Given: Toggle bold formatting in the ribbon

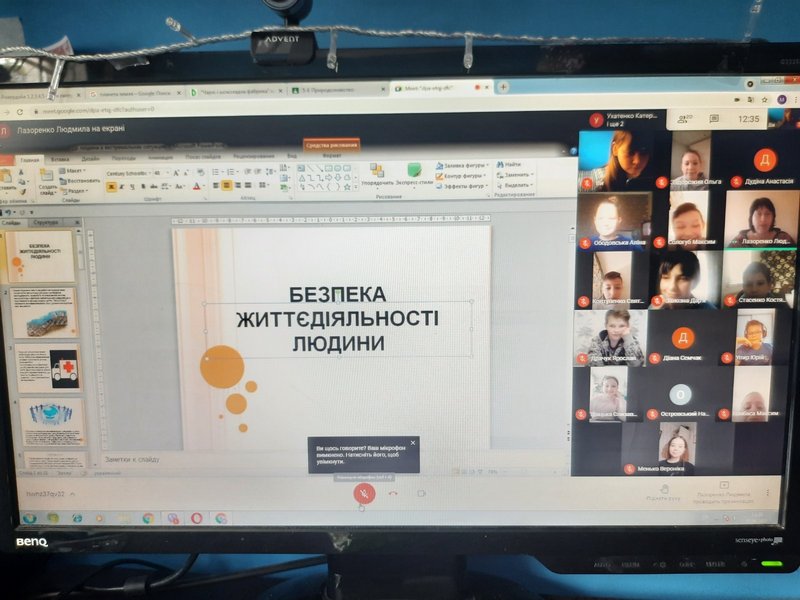Looking at the screenshot, I should pyautogui.click(x=111, y=187).
